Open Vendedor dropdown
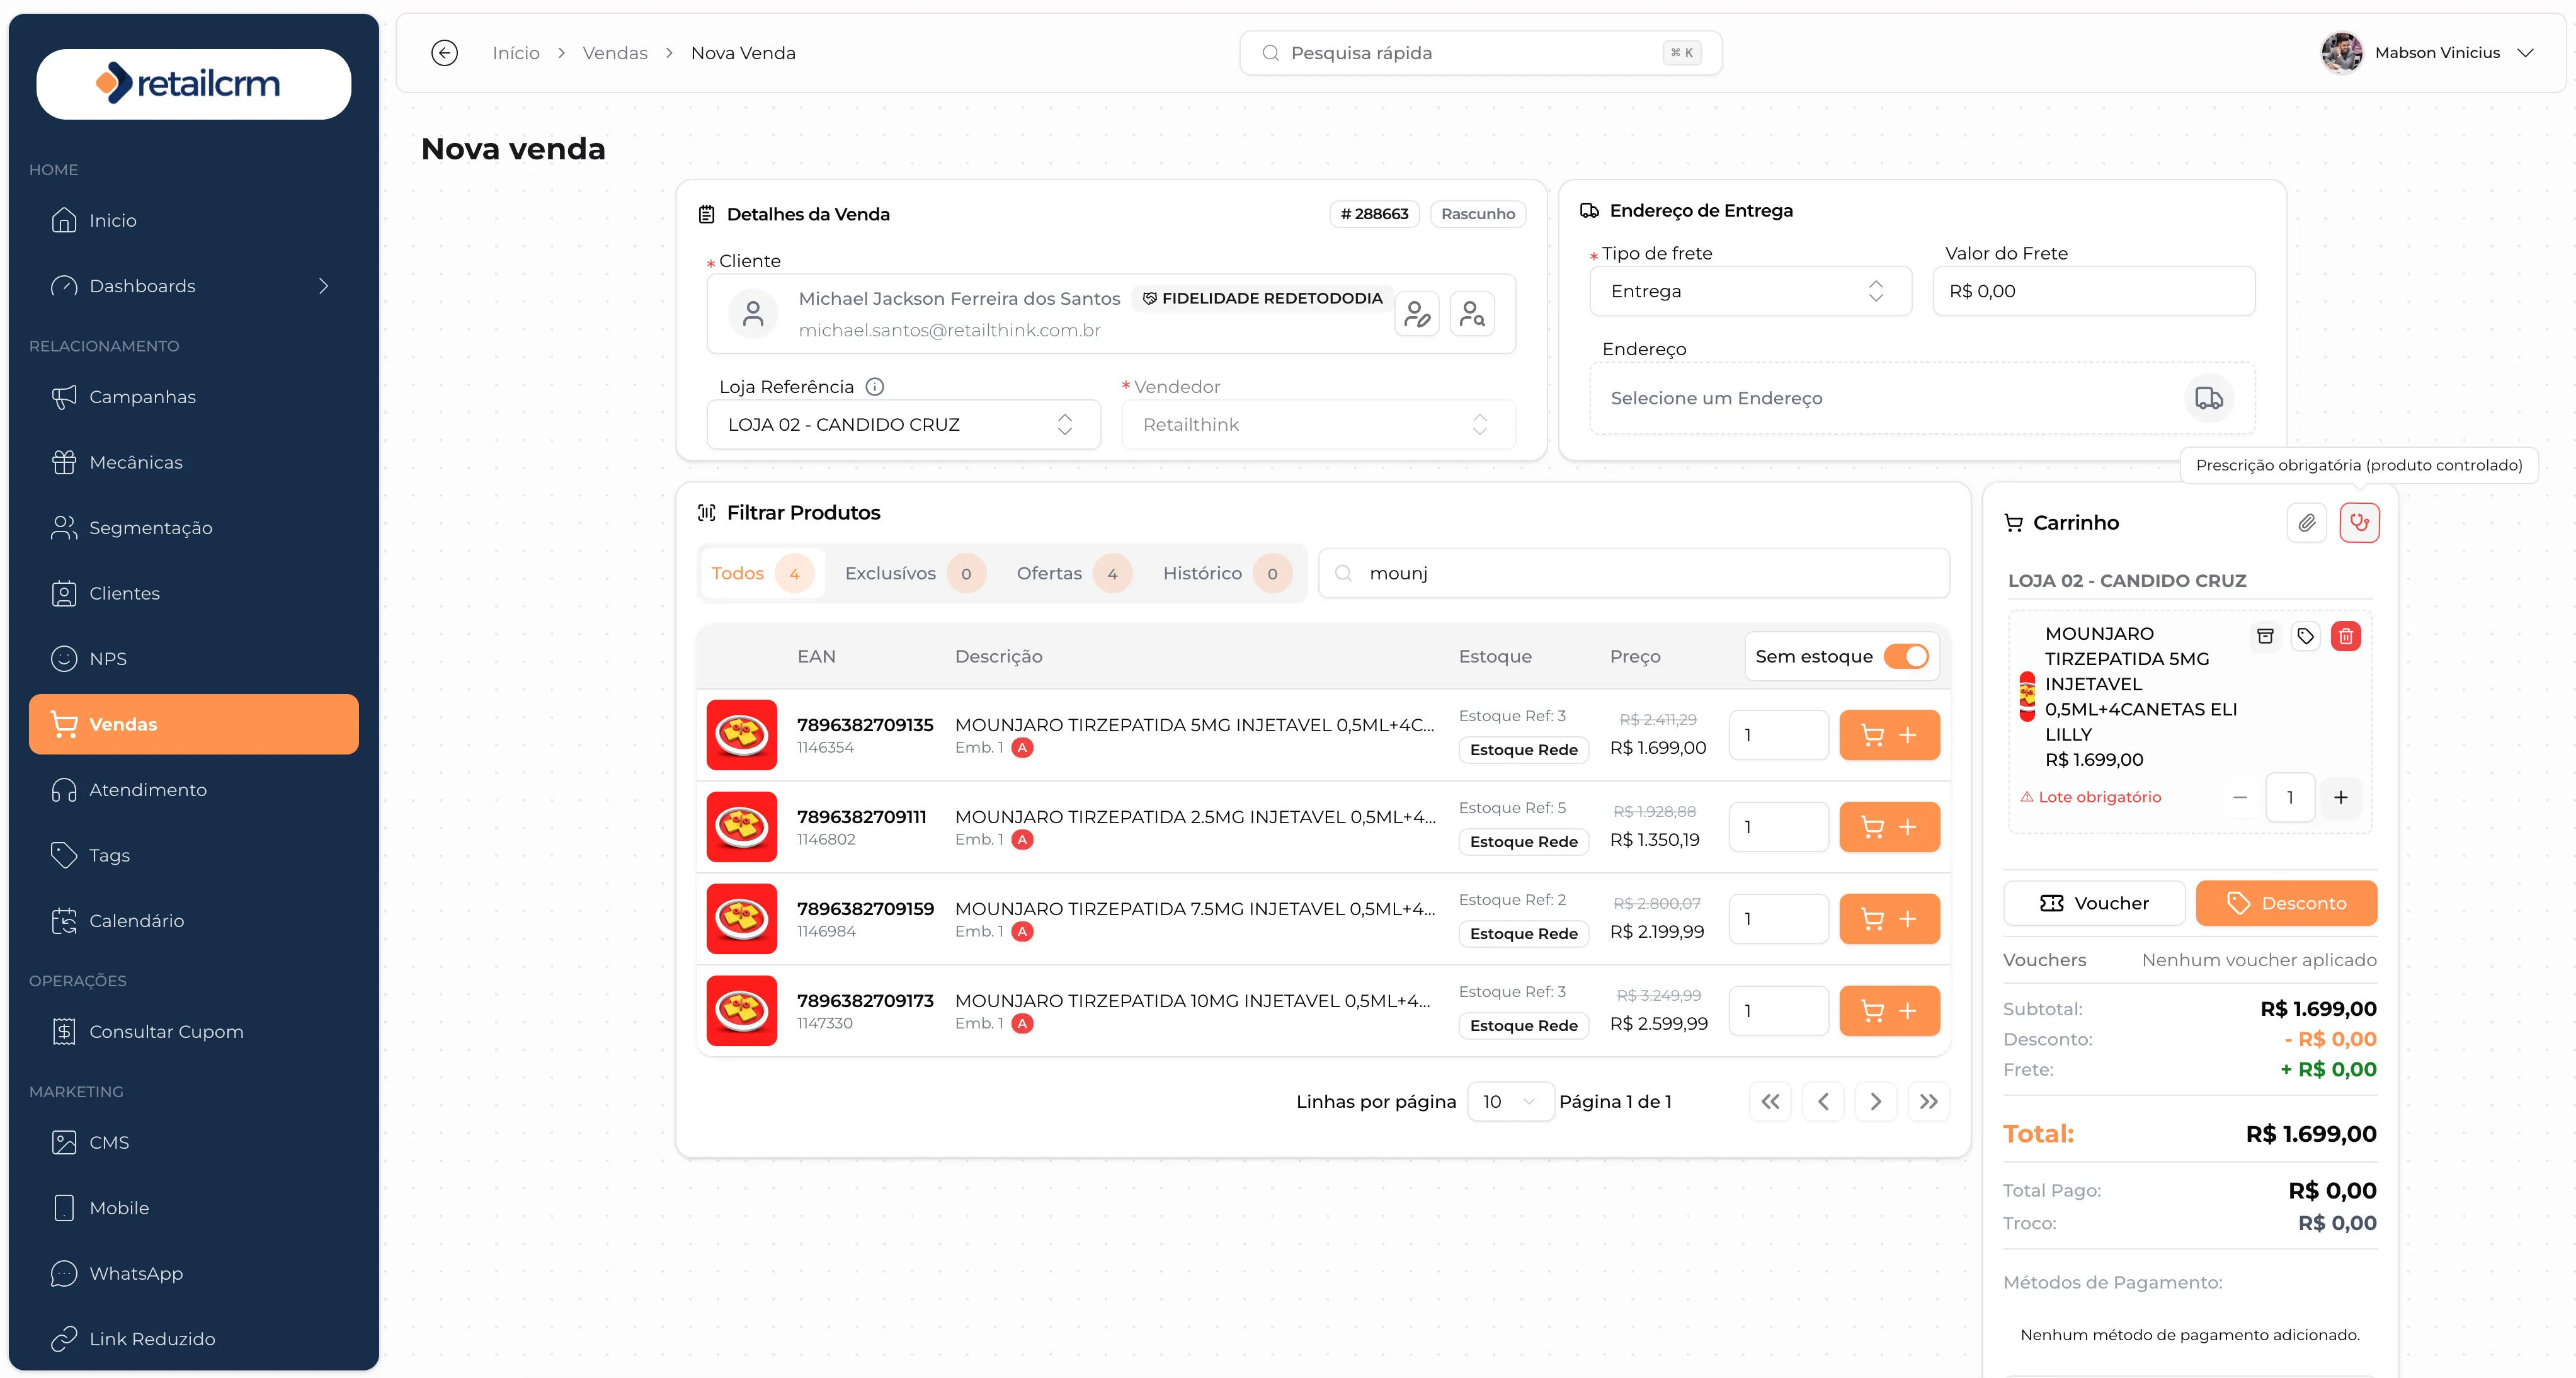The height and width of the screenshot is (1378, 2576). (x=1318, y=425)
